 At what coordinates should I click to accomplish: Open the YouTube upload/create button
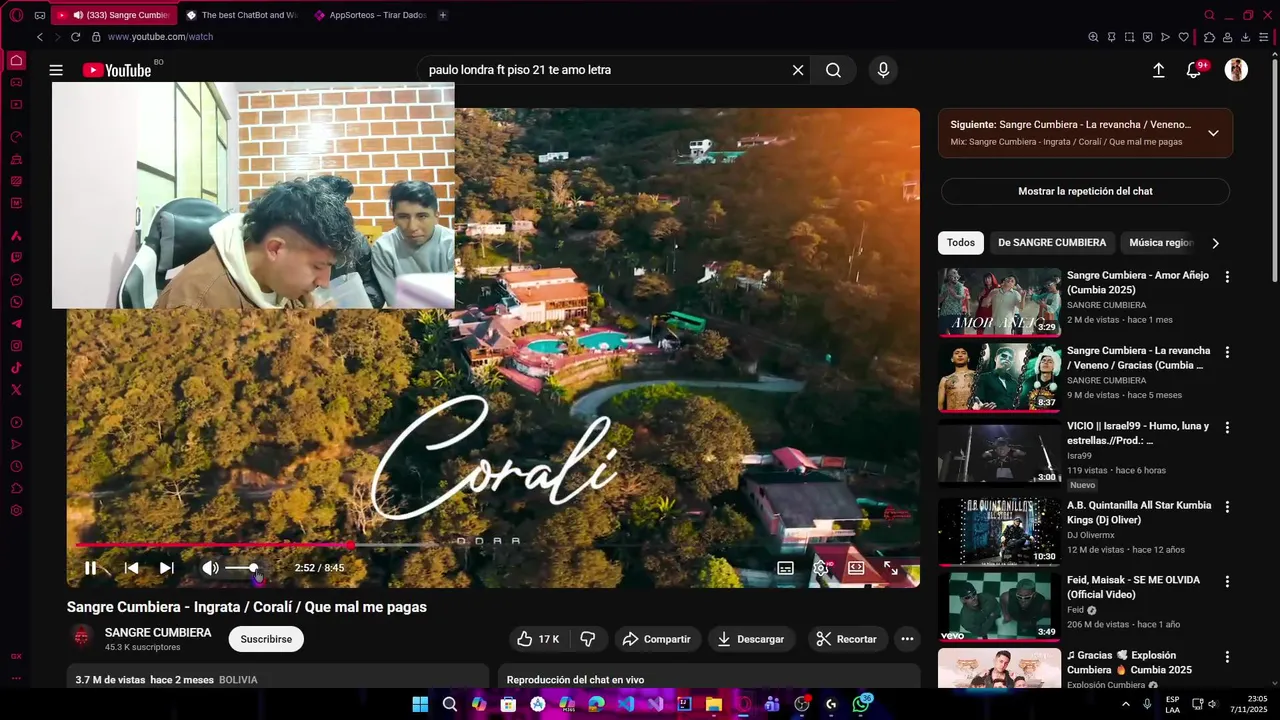(1158, 70)
